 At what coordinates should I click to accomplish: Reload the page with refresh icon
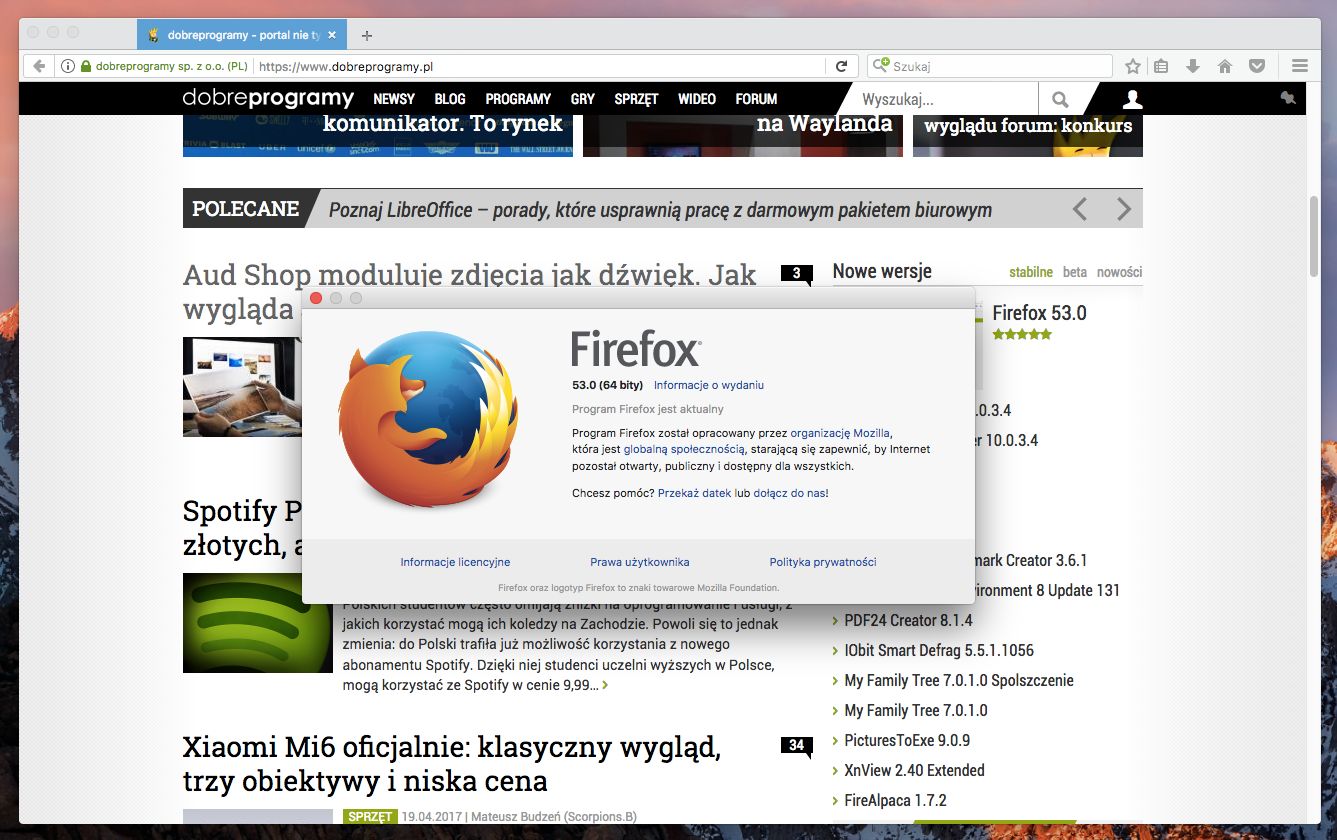[x=842, y=66]
